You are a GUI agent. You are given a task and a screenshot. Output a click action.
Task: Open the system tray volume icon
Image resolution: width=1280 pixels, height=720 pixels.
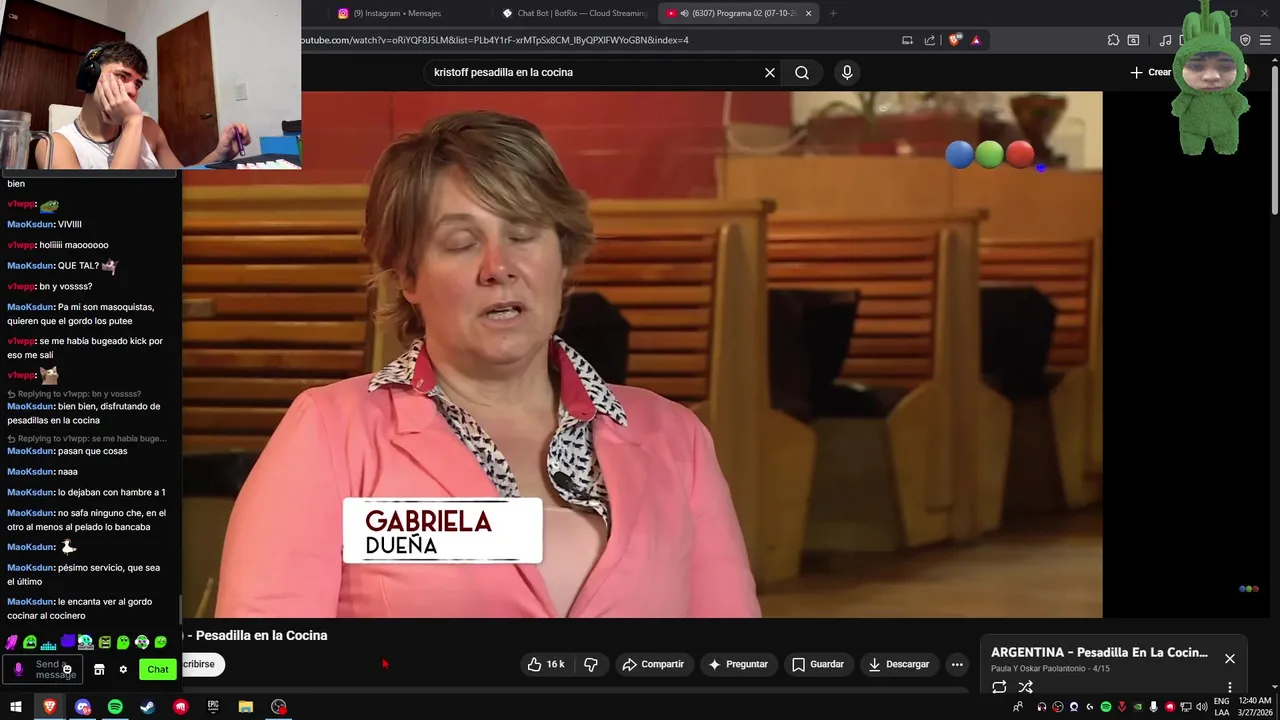pyautogui.click(x=1202, y=707)
